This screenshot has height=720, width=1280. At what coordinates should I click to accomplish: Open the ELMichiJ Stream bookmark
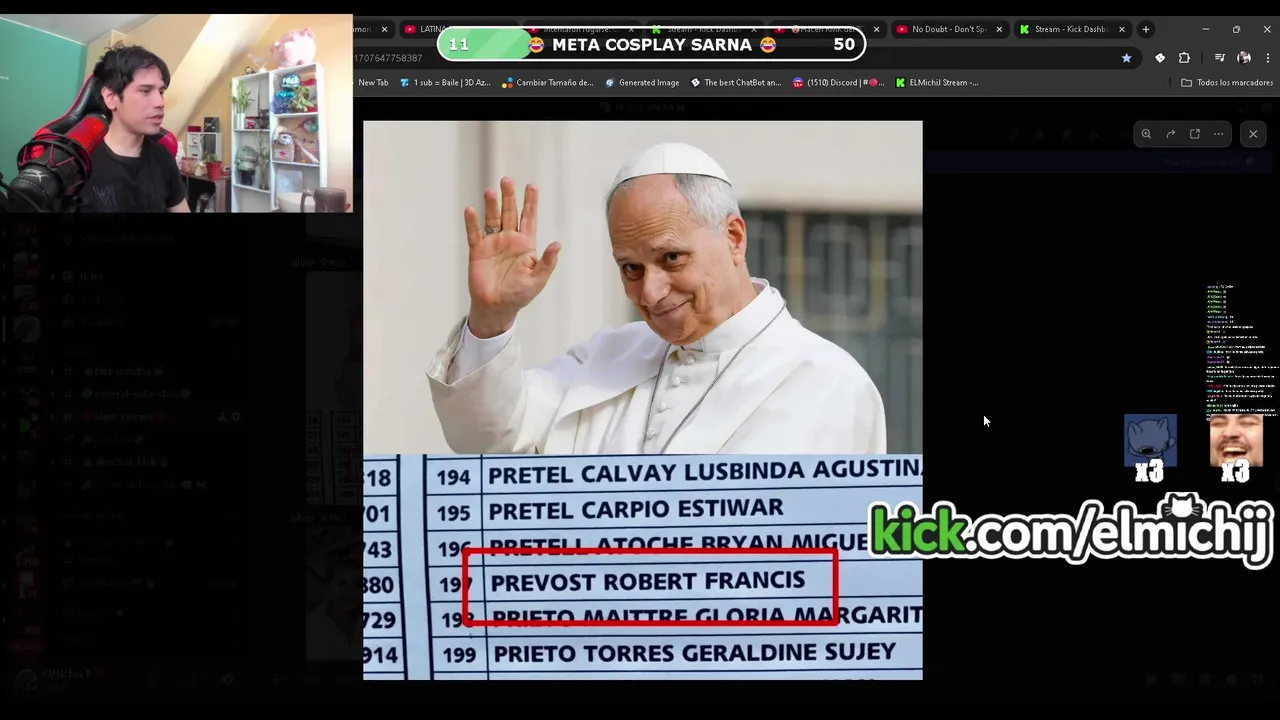click(x=937, y=83)
